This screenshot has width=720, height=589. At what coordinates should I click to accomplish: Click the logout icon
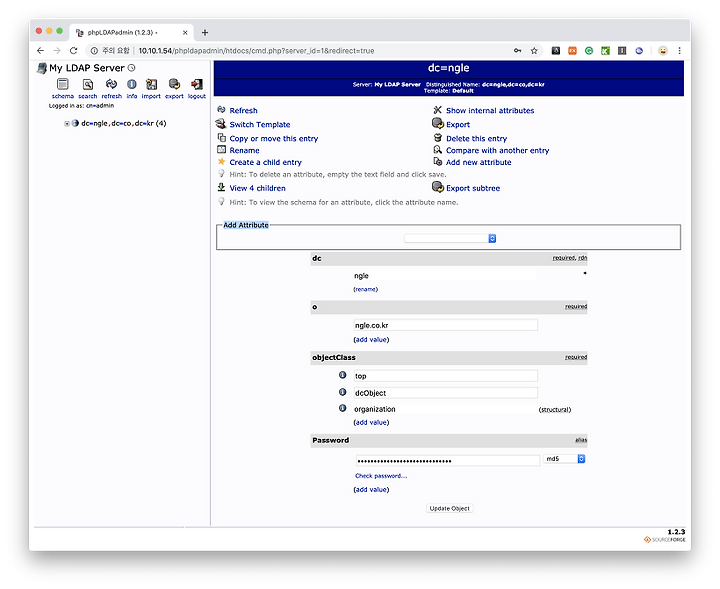197,84
